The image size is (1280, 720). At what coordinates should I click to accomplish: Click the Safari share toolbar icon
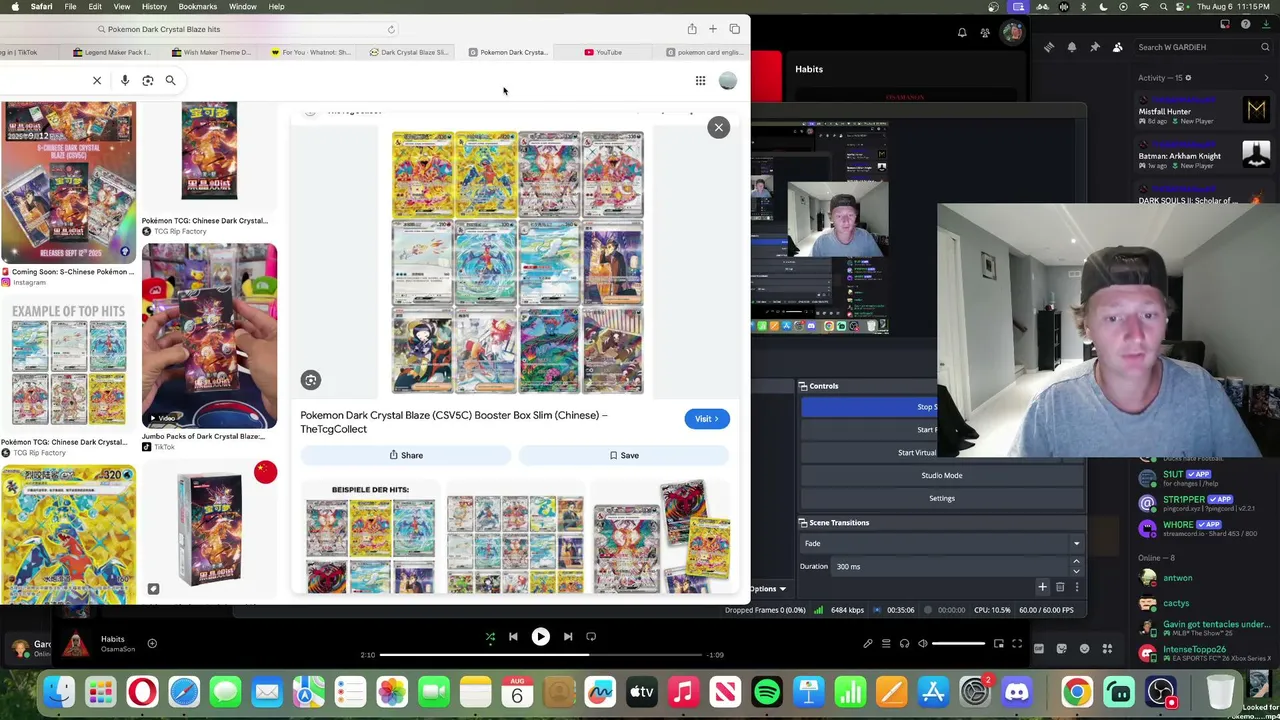point(691,29)
